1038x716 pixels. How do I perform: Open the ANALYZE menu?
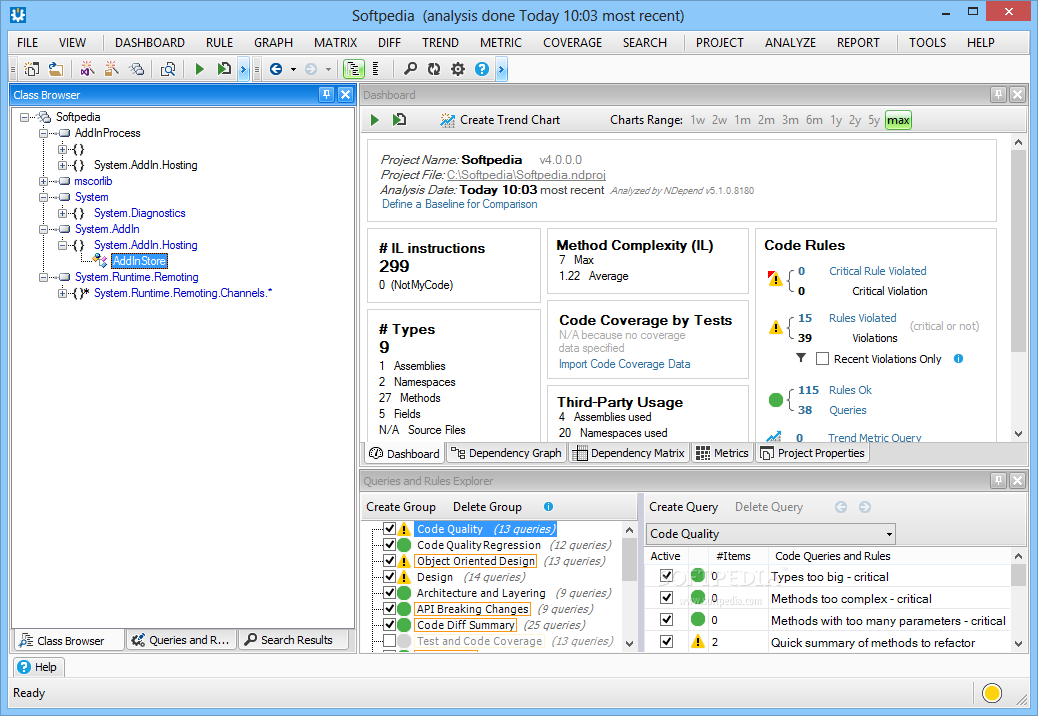coord(790,42)
